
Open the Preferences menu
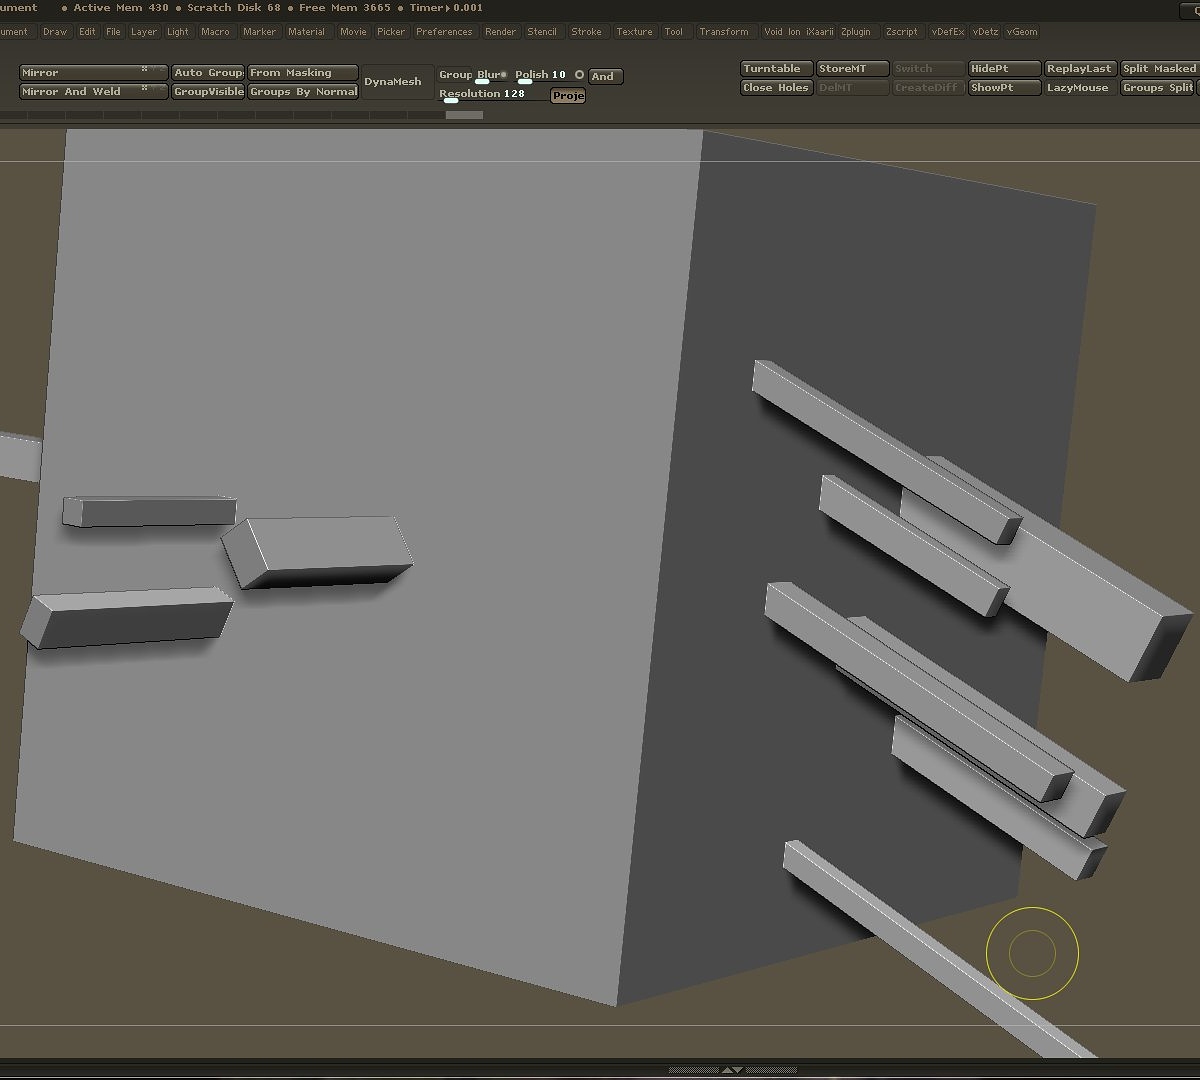click(x=444, y=32)
